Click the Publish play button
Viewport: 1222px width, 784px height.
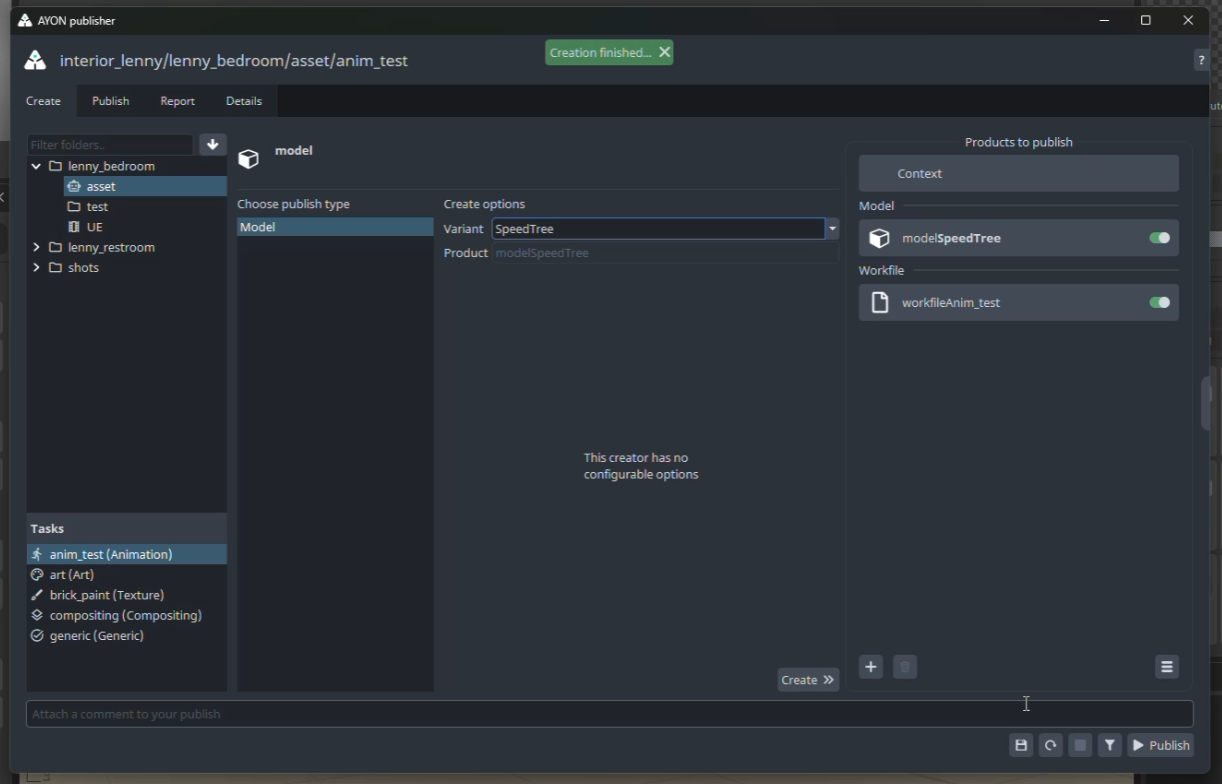pos(1160,745)
